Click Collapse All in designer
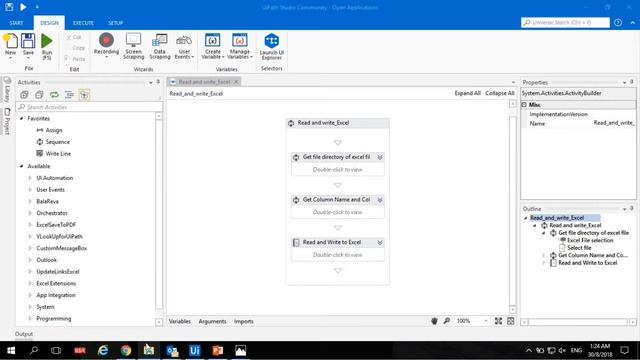This screenshot has width=640, height=360. point(500,93)
